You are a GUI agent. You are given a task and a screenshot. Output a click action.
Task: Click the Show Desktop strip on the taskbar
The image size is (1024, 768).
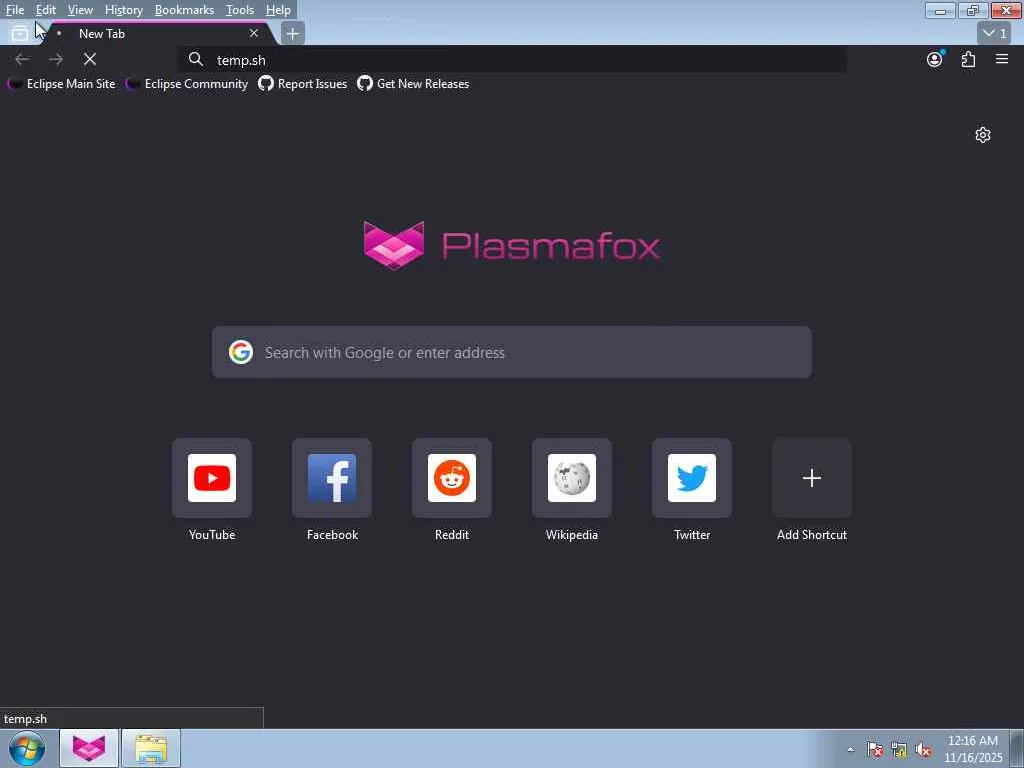[1017, 748]
